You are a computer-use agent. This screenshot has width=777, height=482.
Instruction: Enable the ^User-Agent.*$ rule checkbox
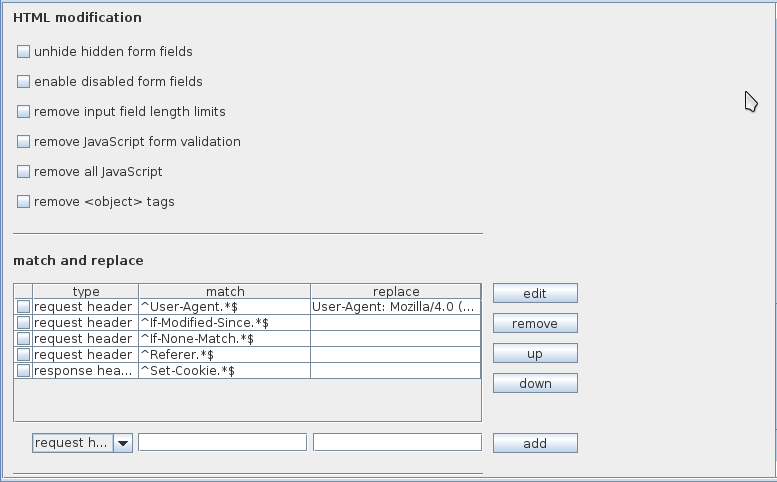coord(23,307)
